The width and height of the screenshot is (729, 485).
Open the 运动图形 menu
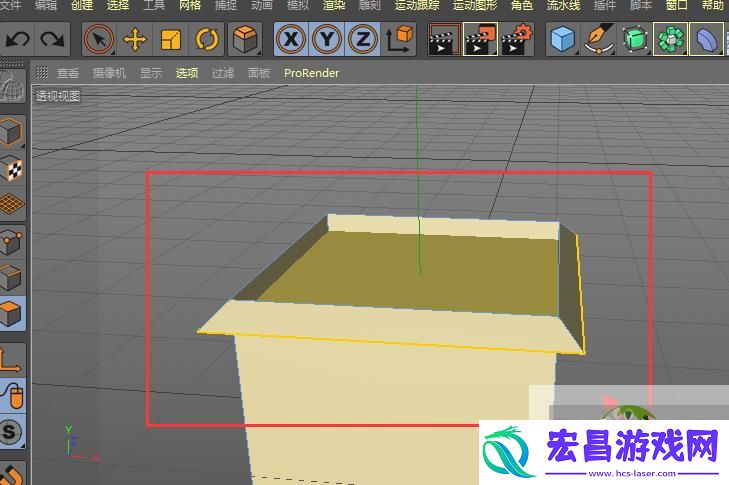(x=475, y=6)
